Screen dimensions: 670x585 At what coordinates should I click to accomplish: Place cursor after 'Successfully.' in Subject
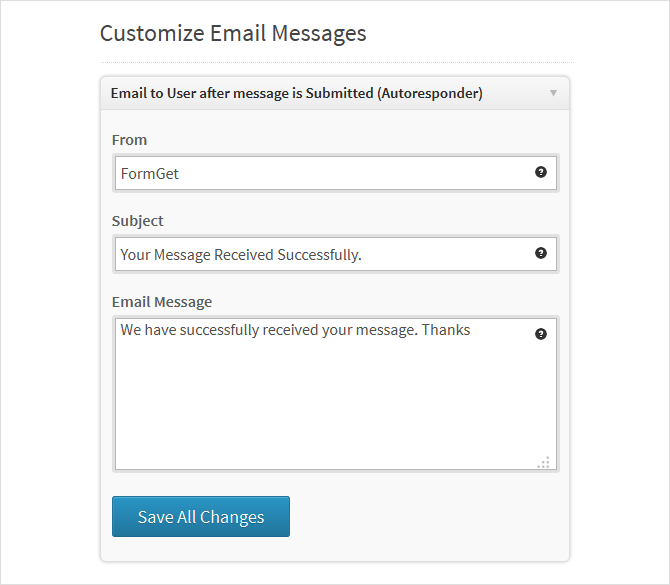pos(362,254)
